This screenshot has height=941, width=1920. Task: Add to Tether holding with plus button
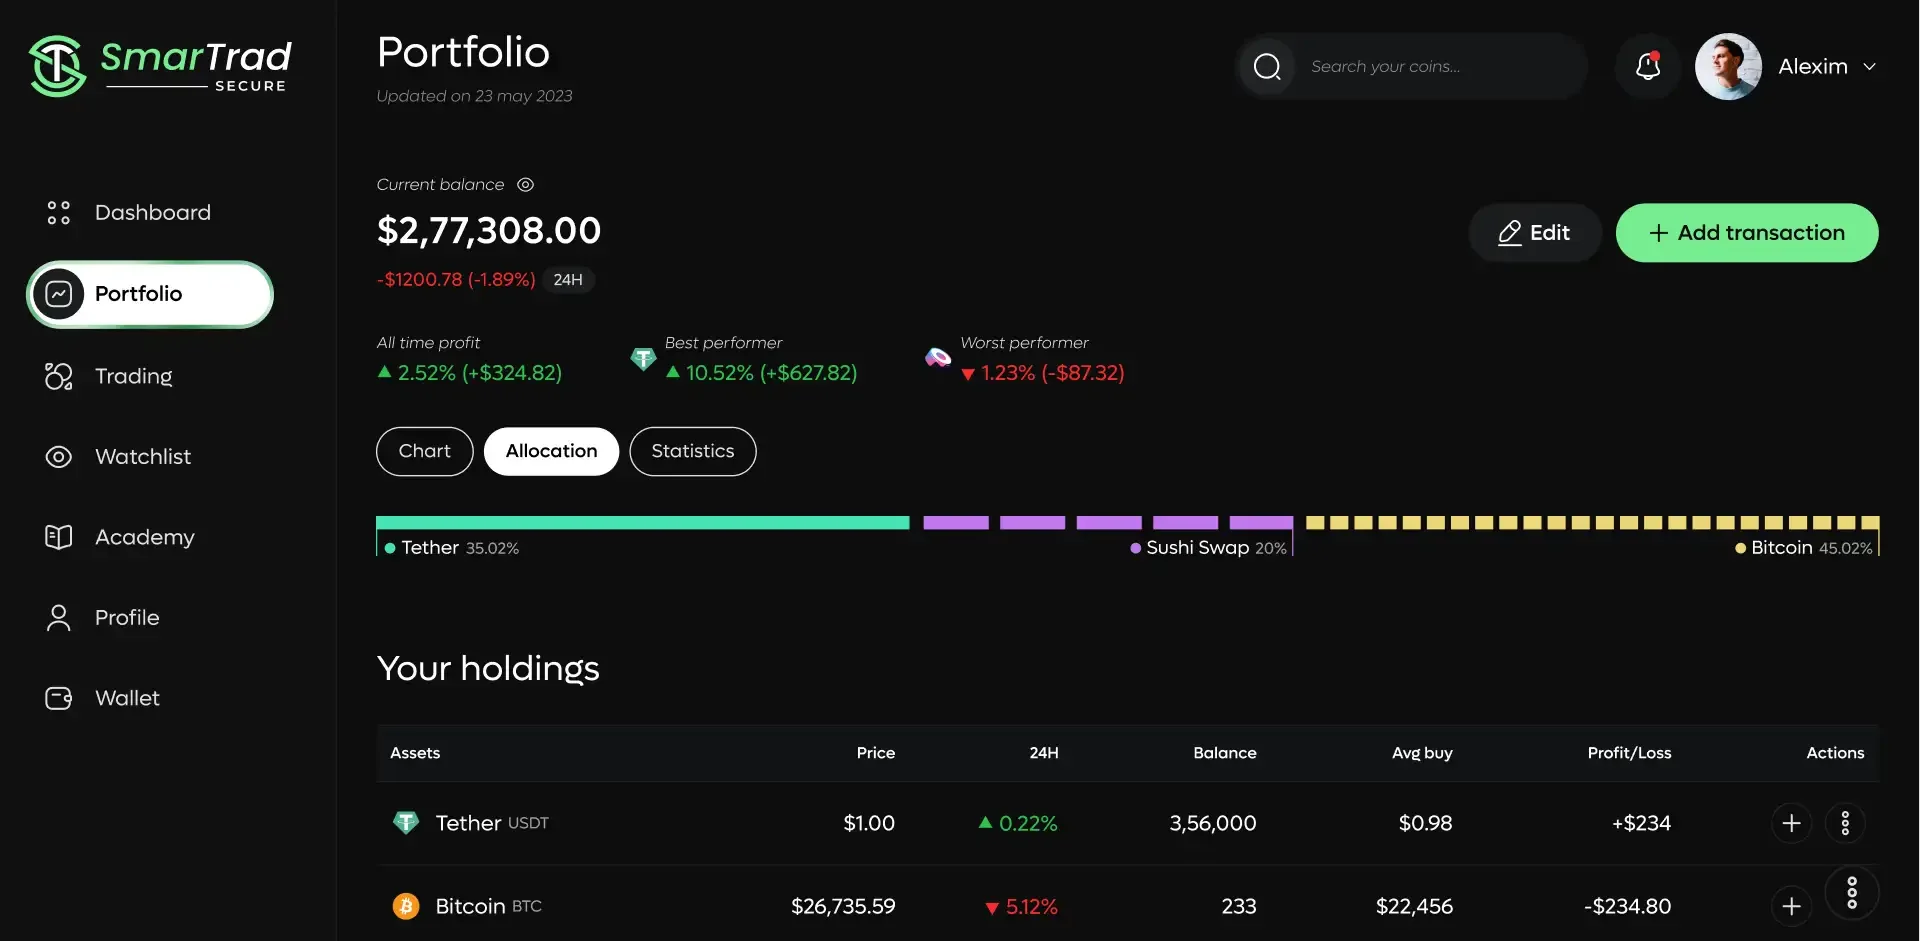(x=1791, y=823)
